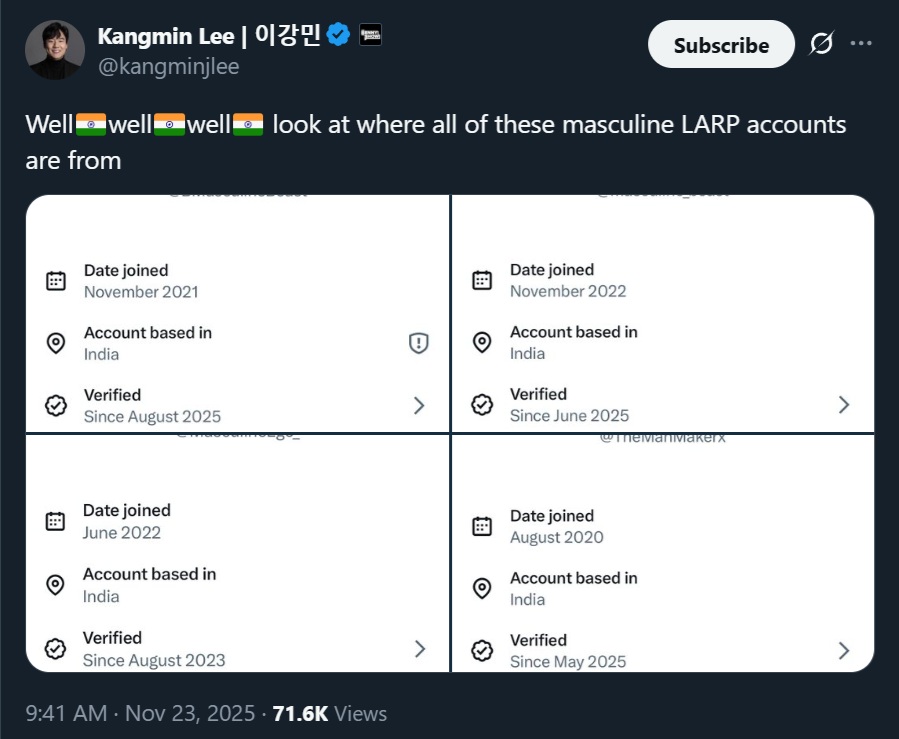
Task: Click the 9:41 AM Nov 23 timestamp
Action: coord(138,713)
